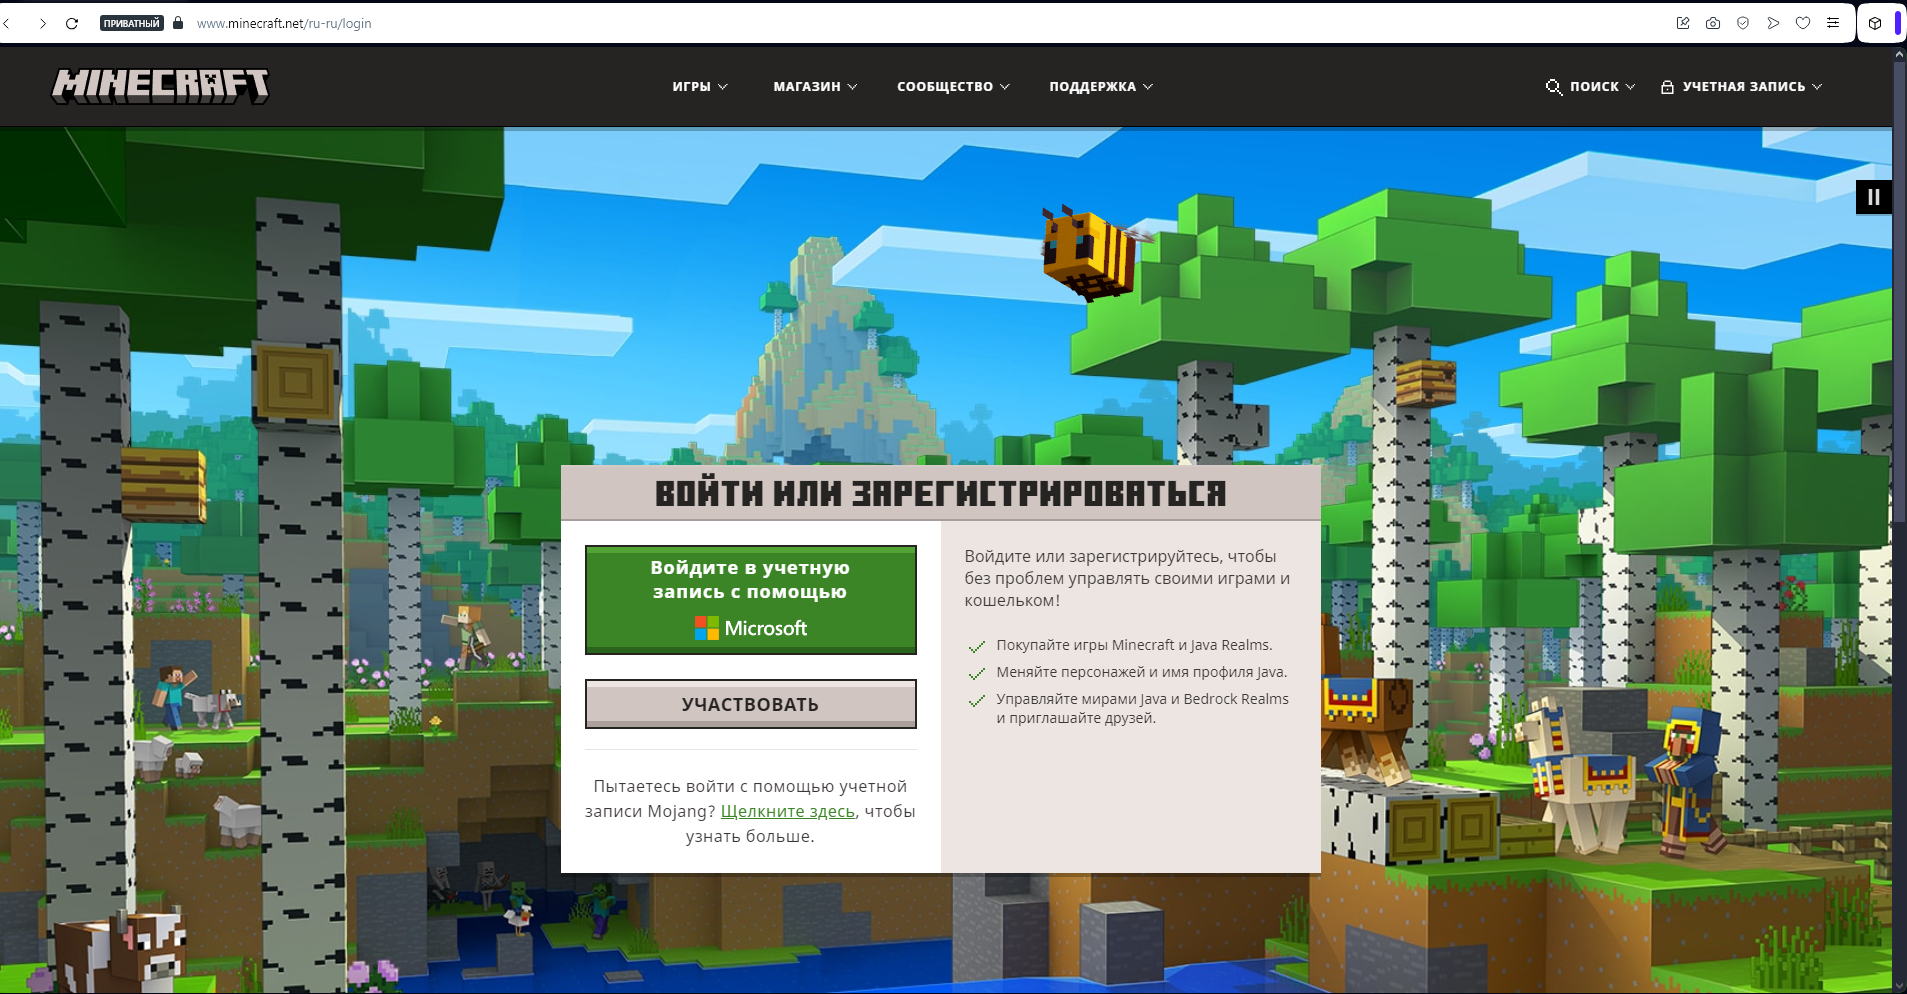1907x994 pixels.
Task: Open the shield privacy protection icon
Action: coord(1743,23)
